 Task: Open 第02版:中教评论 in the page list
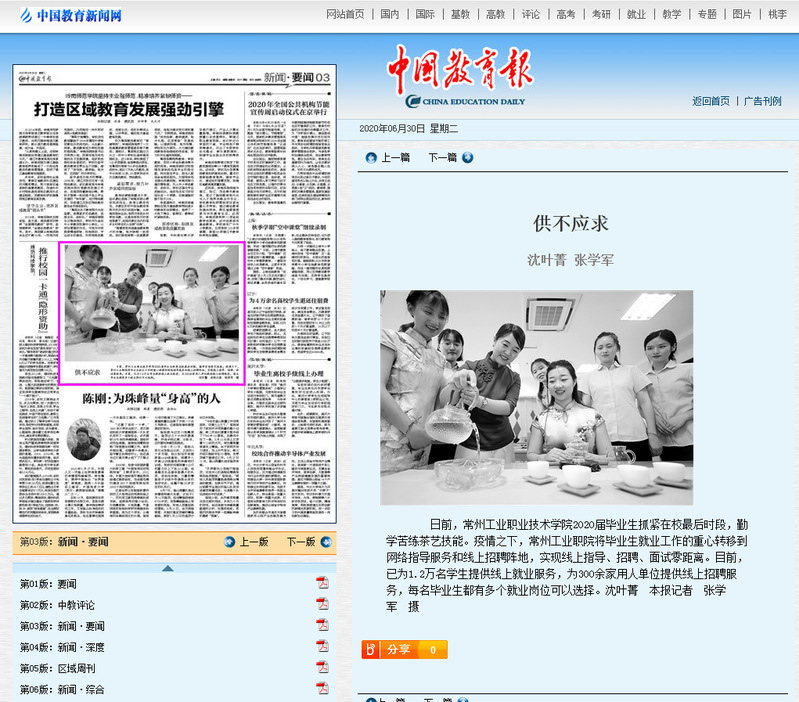pos(57,605)
